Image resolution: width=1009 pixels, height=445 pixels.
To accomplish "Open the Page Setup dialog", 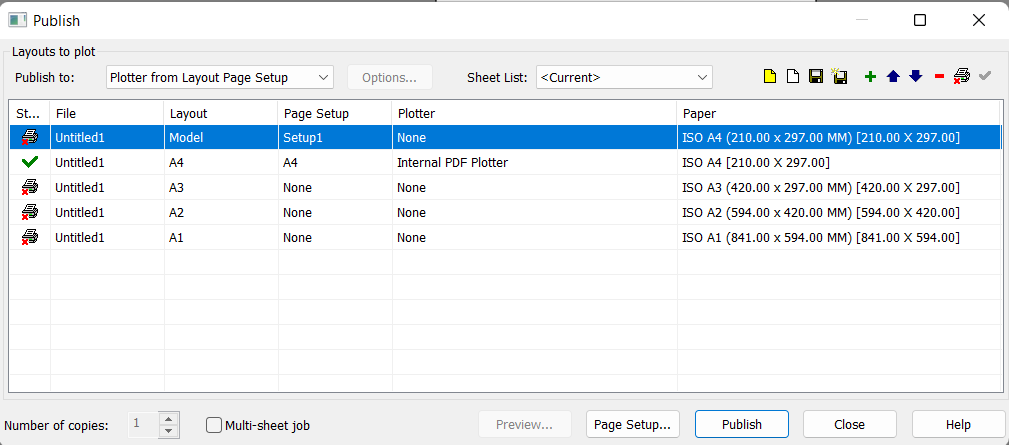I will pos(634,424).
